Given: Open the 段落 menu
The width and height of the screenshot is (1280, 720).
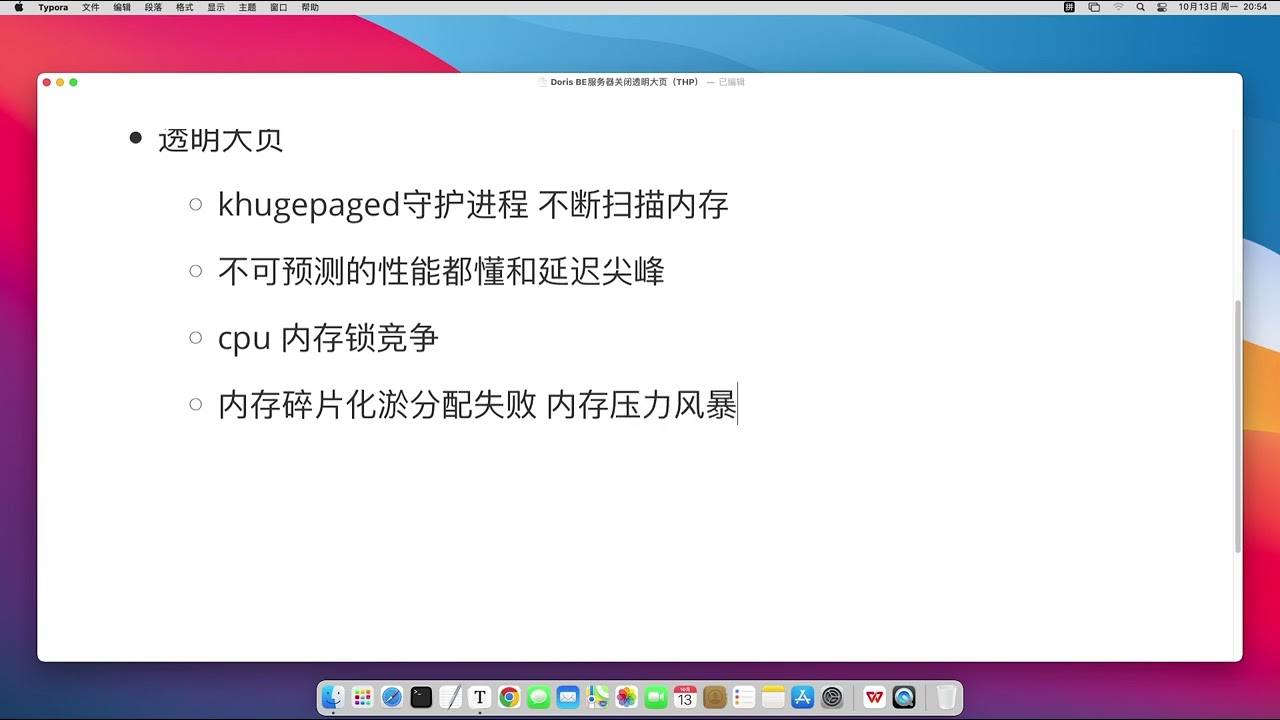Looking at the screenshot, I should [x=153, y=7].
